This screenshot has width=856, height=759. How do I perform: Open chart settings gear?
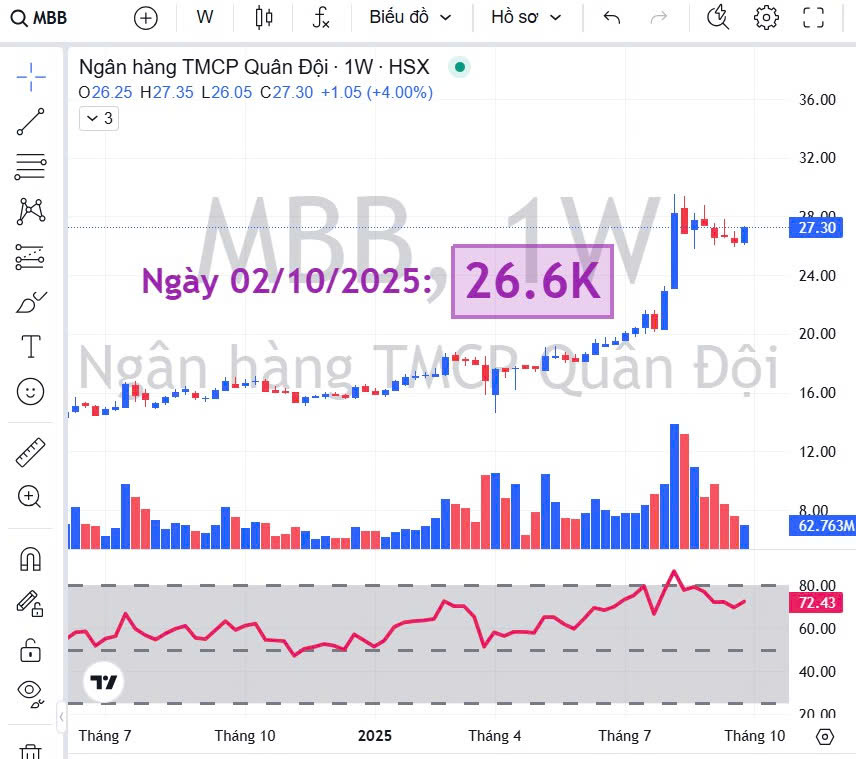tap(766, 17)
